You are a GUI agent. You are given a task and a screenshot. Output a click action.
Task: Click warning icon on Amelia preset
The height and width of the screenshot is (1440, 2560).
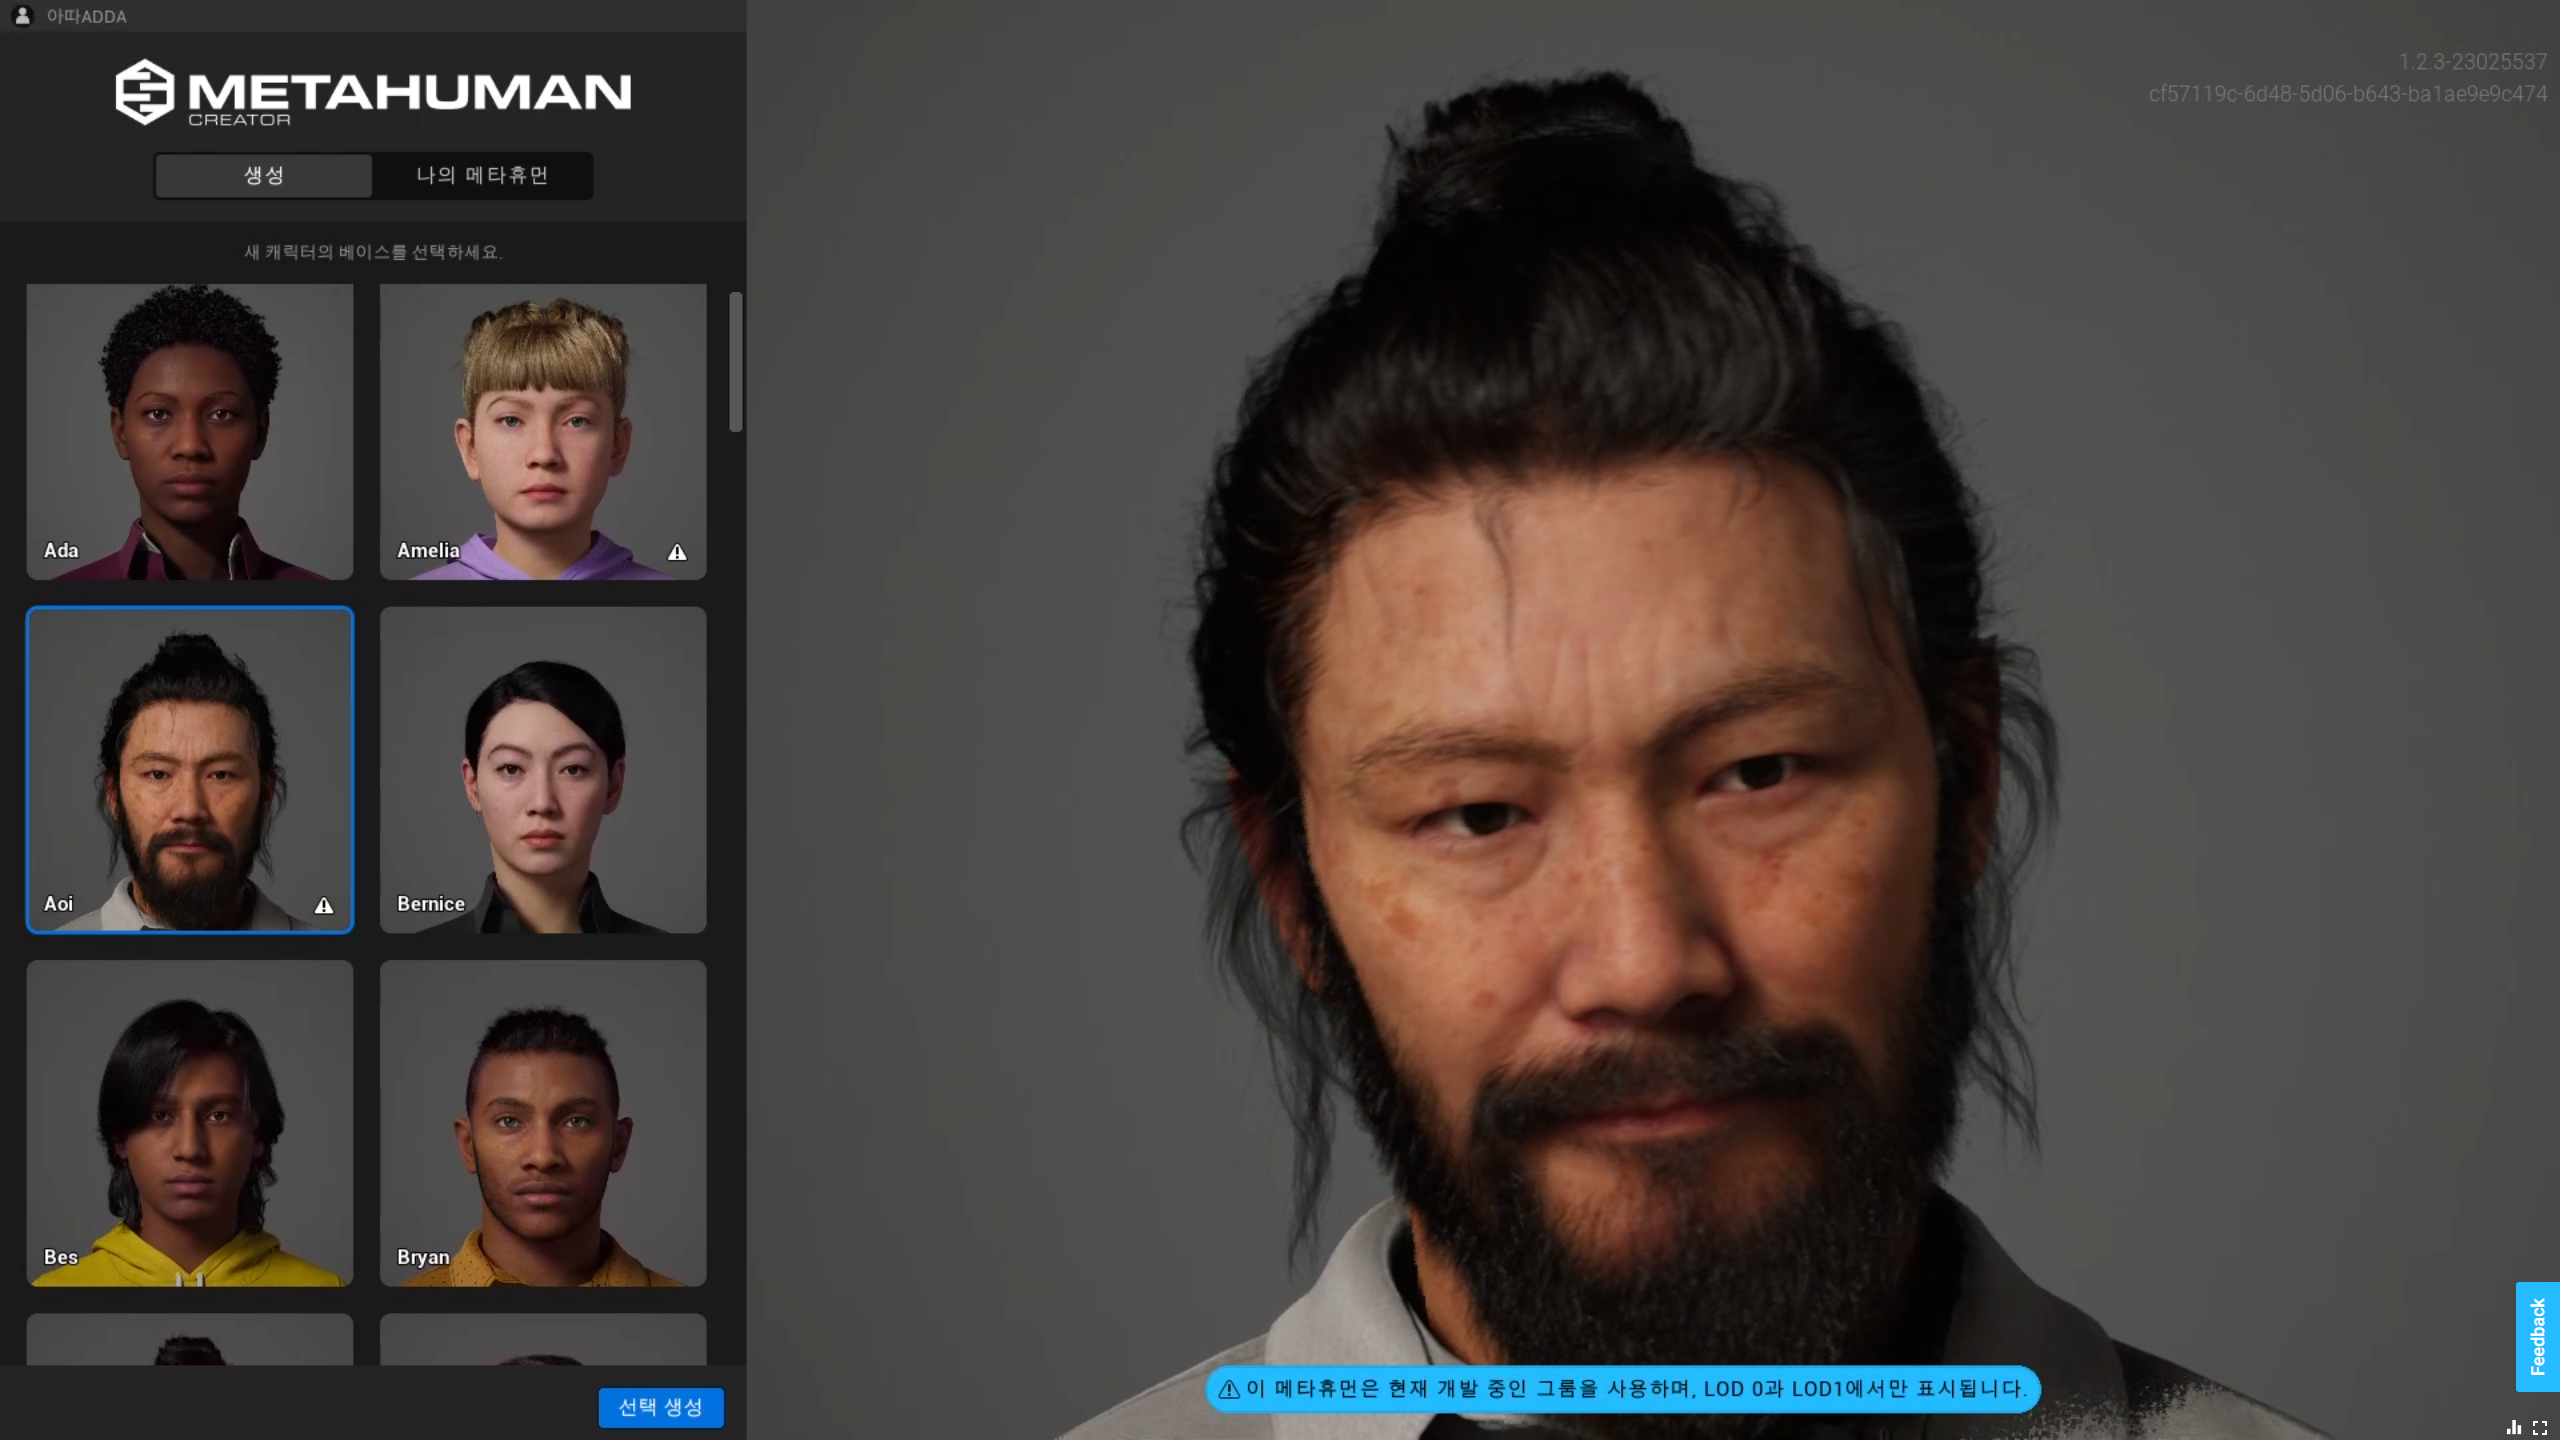677,552
